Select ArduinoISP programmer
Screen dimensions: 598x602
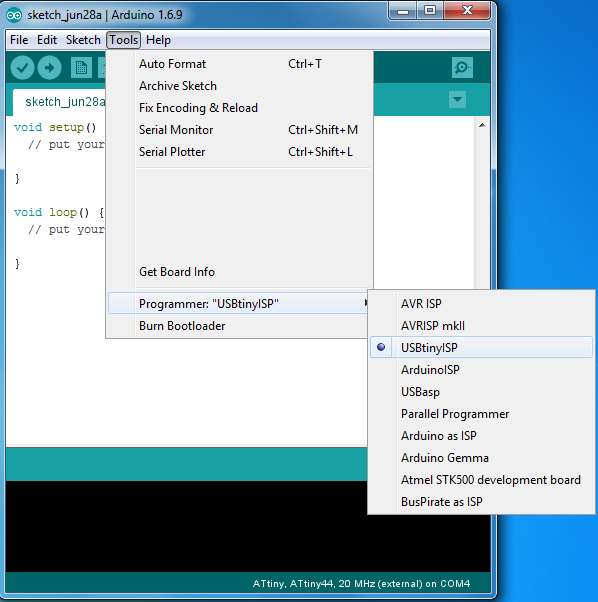[481, 370]
